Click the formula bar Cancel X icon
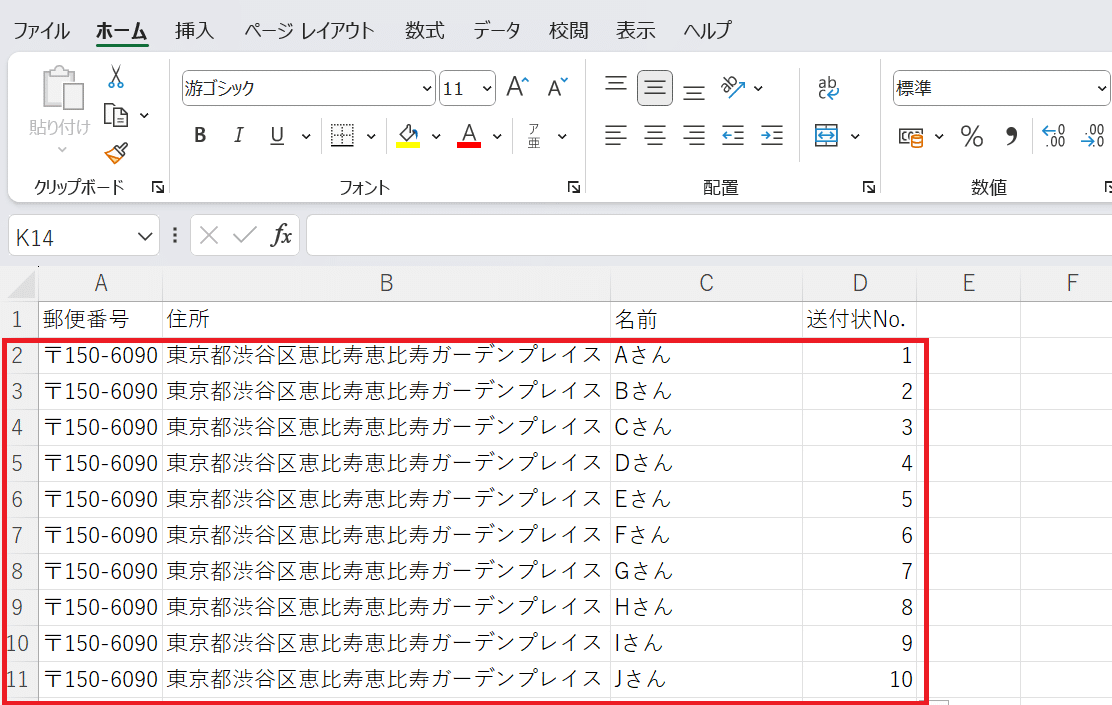Image resolution: width=1112 pixels, height=705 pixels. (x=208, y=235)
